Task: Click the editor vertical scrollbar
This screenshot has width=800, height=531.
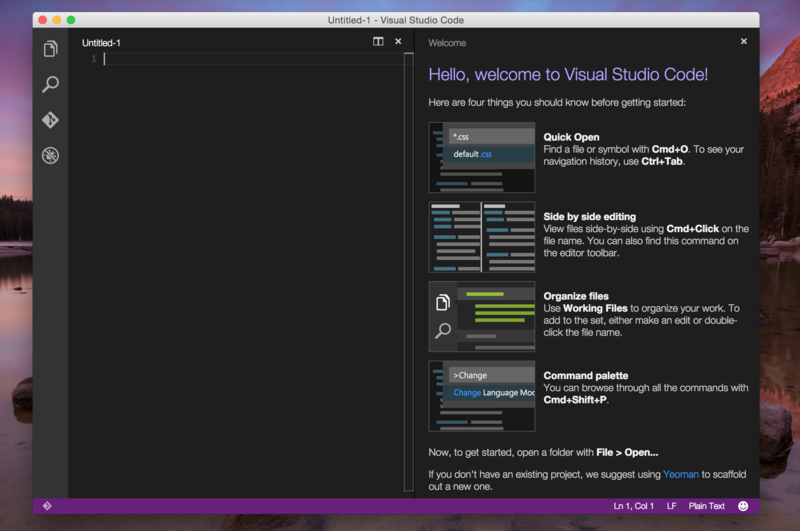Action: [x=409, y=272]
